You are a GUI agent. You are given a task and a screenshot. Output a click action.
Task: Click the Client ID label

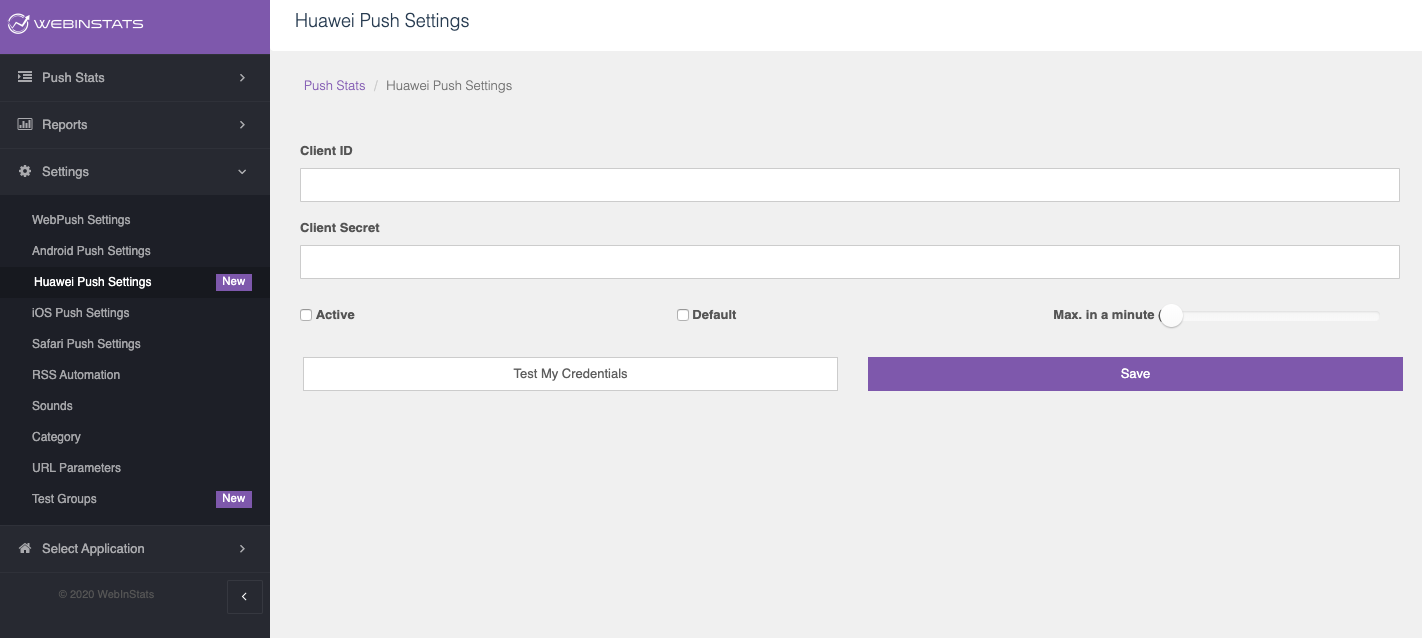coord(326,151)
